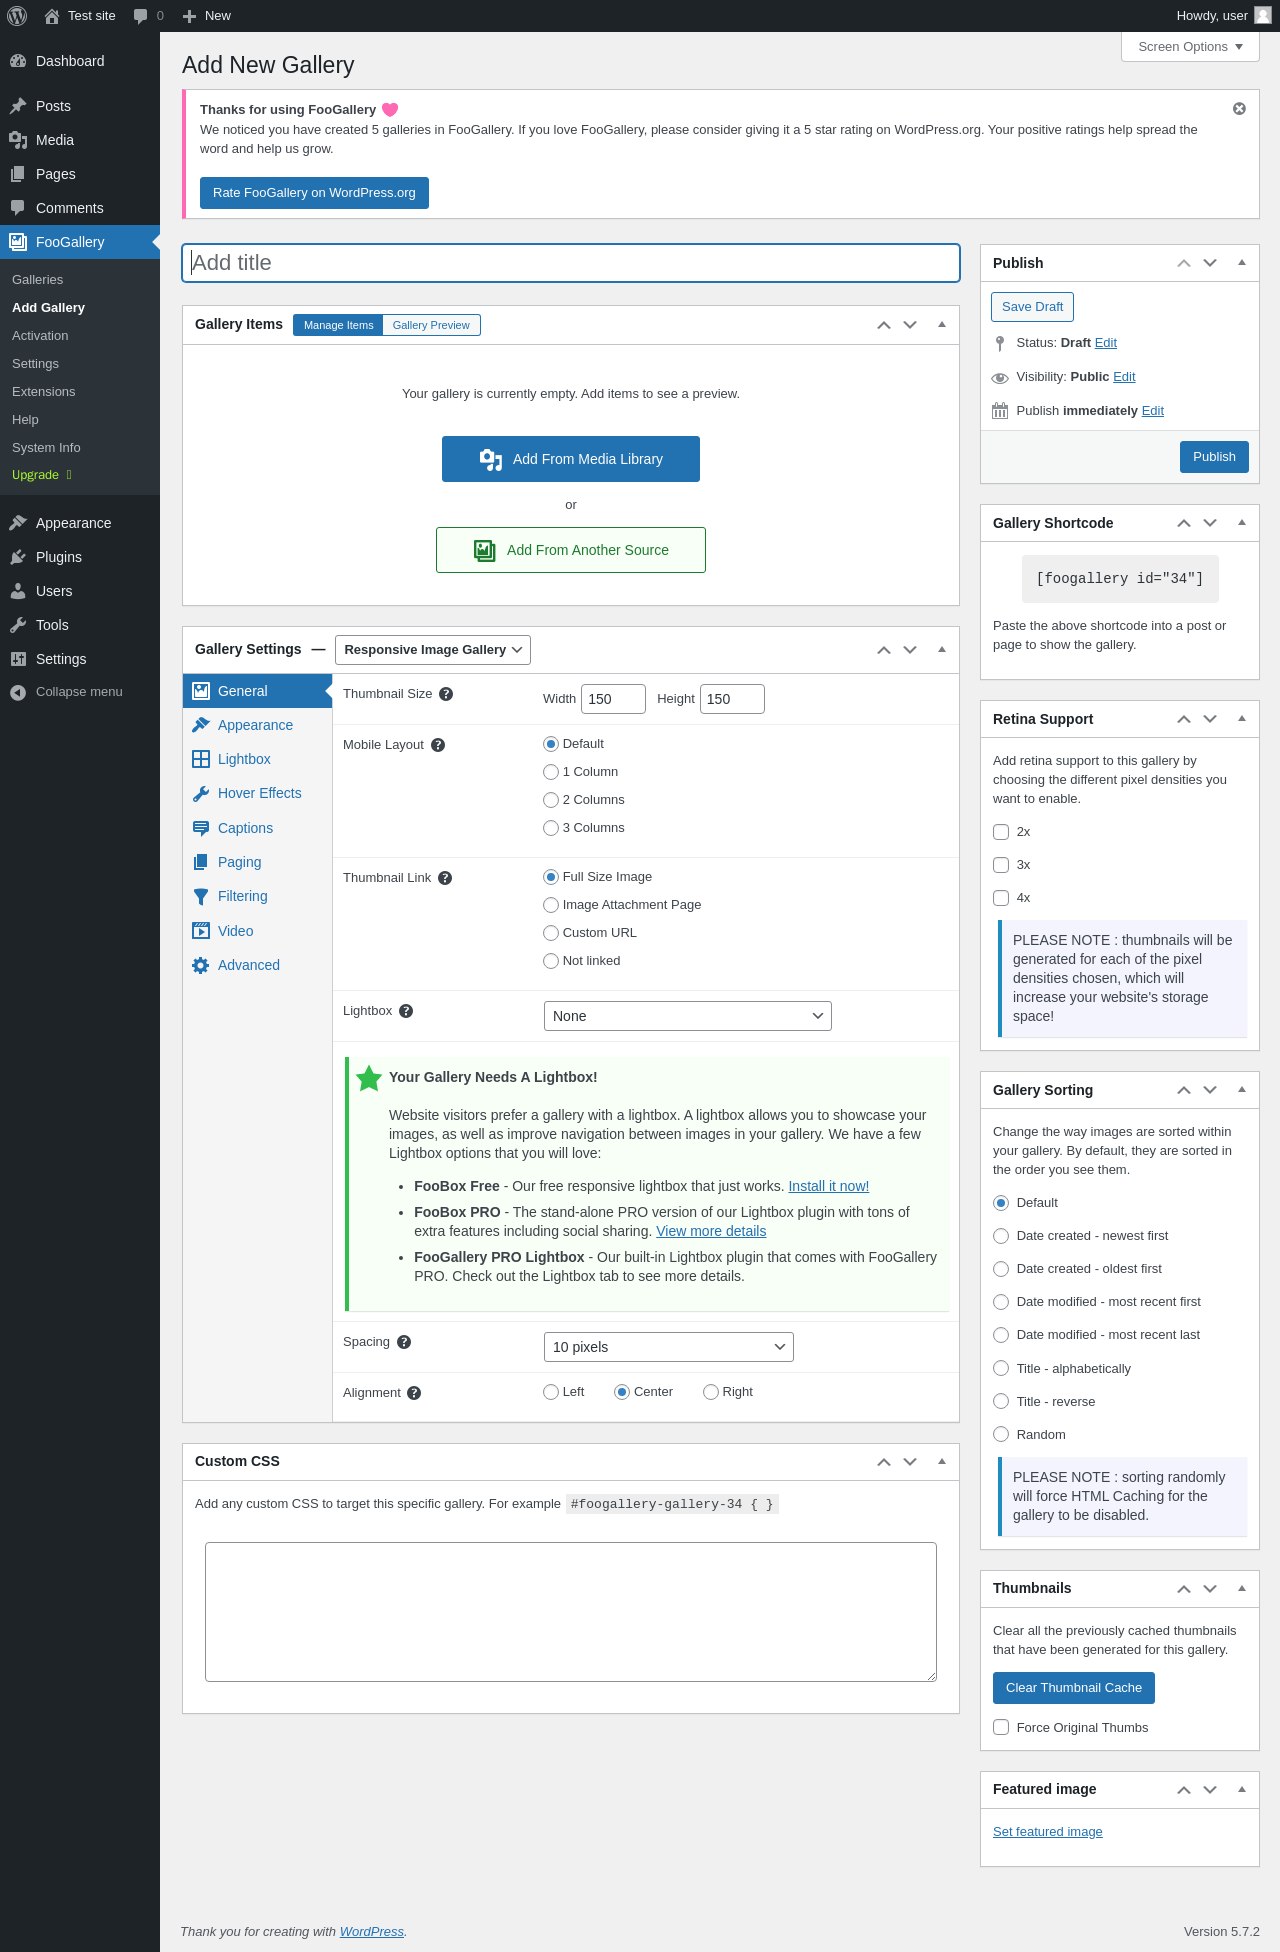Enable 4x retina support checkbox
The height and width of the screenshot is (1952, 1280).
click(x=1001, y=898)
